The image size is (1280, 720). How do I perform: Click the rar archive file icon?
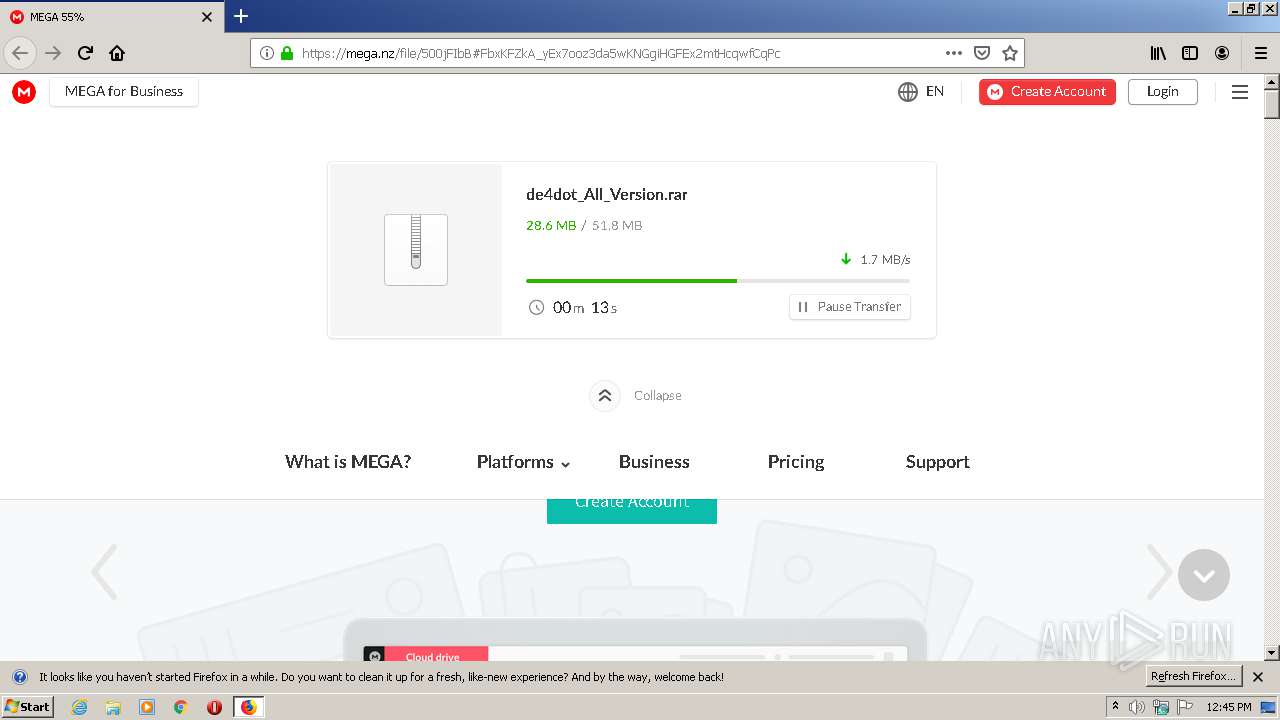pos(416,250)
